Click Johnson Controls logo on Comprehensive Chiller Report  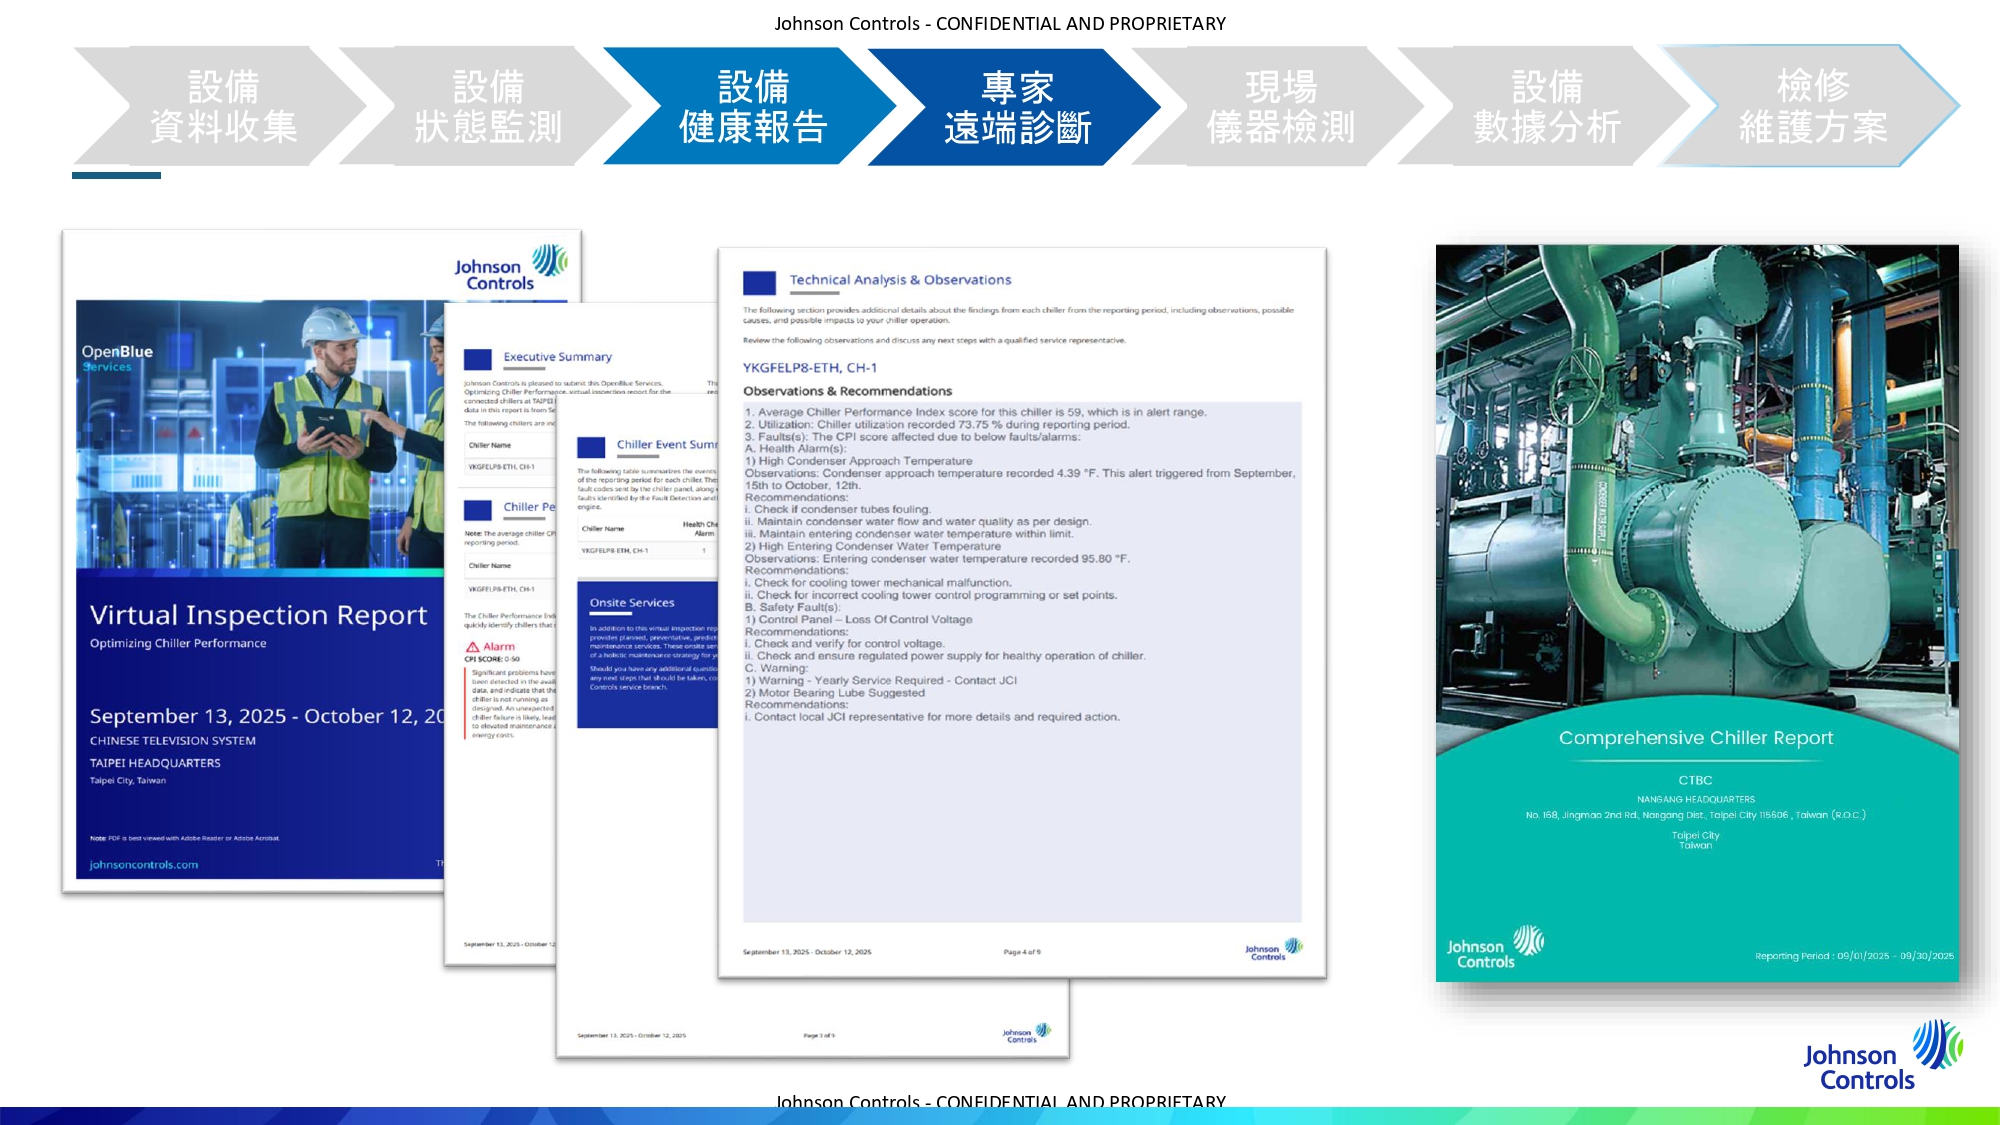pos(1495,947)
